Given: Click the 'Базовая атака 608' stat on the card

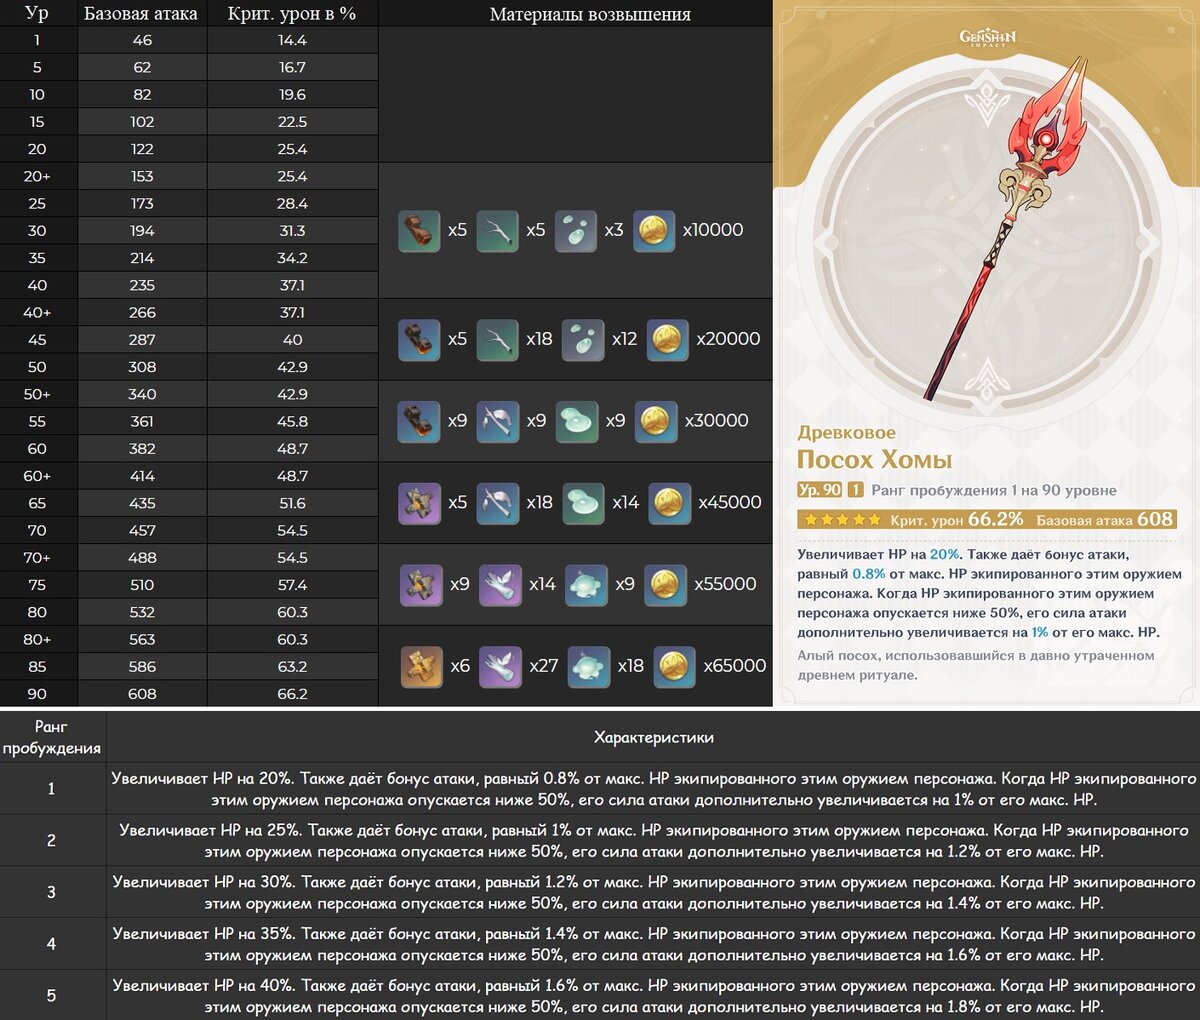Looking at the screenshot, I should tap(1105, 520).
